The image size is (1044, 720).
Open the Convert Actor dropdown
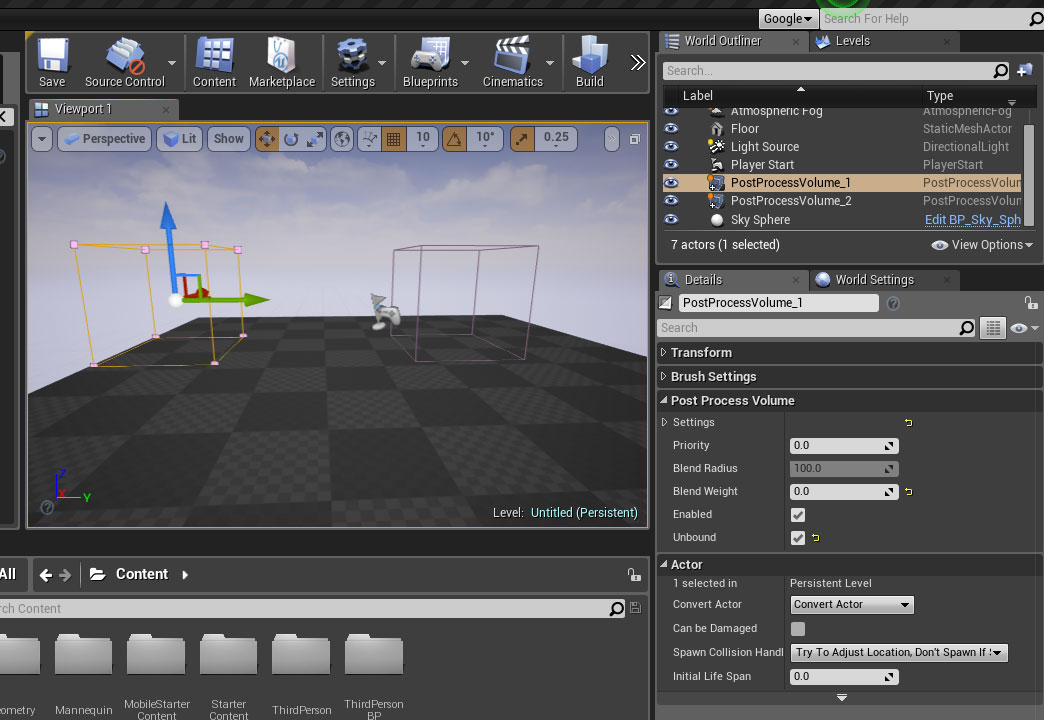point(852,604)
